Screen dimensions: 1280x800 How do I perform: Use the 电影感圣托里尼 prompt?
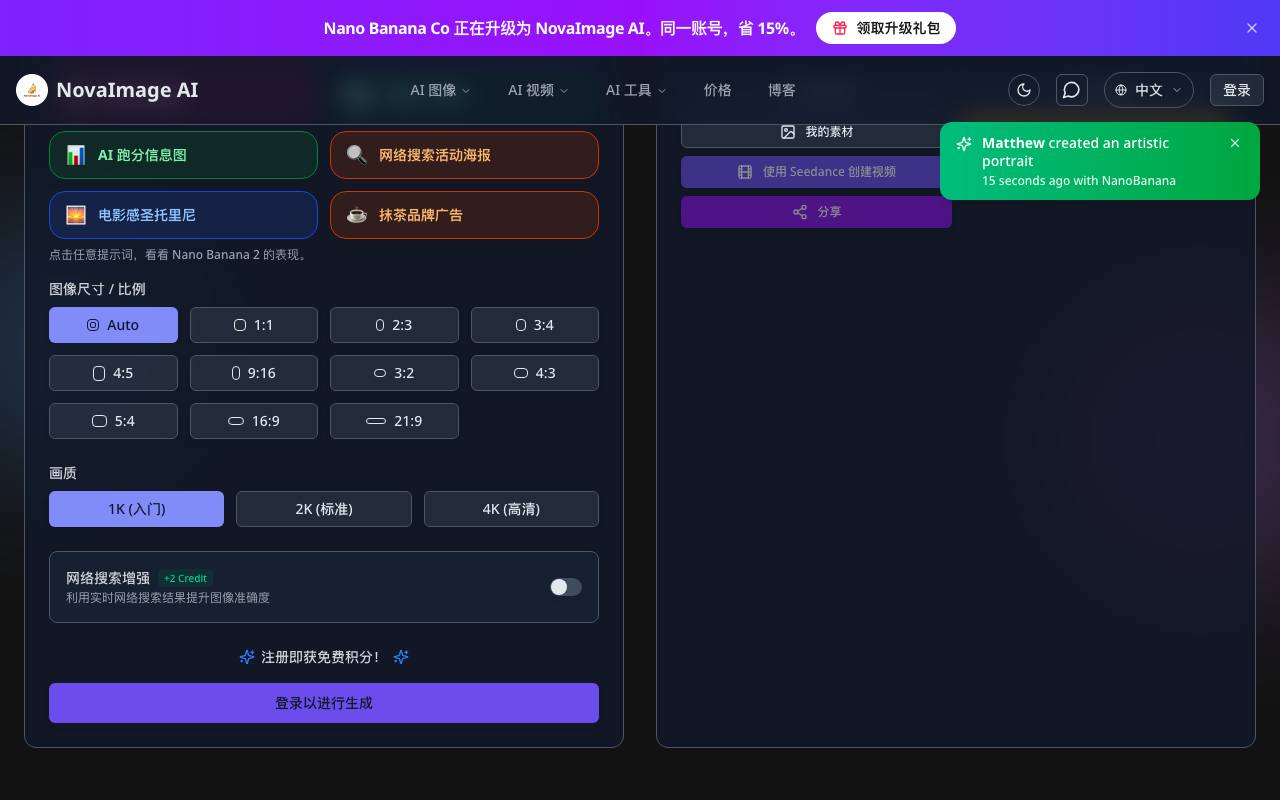click(x=183, y=215)
